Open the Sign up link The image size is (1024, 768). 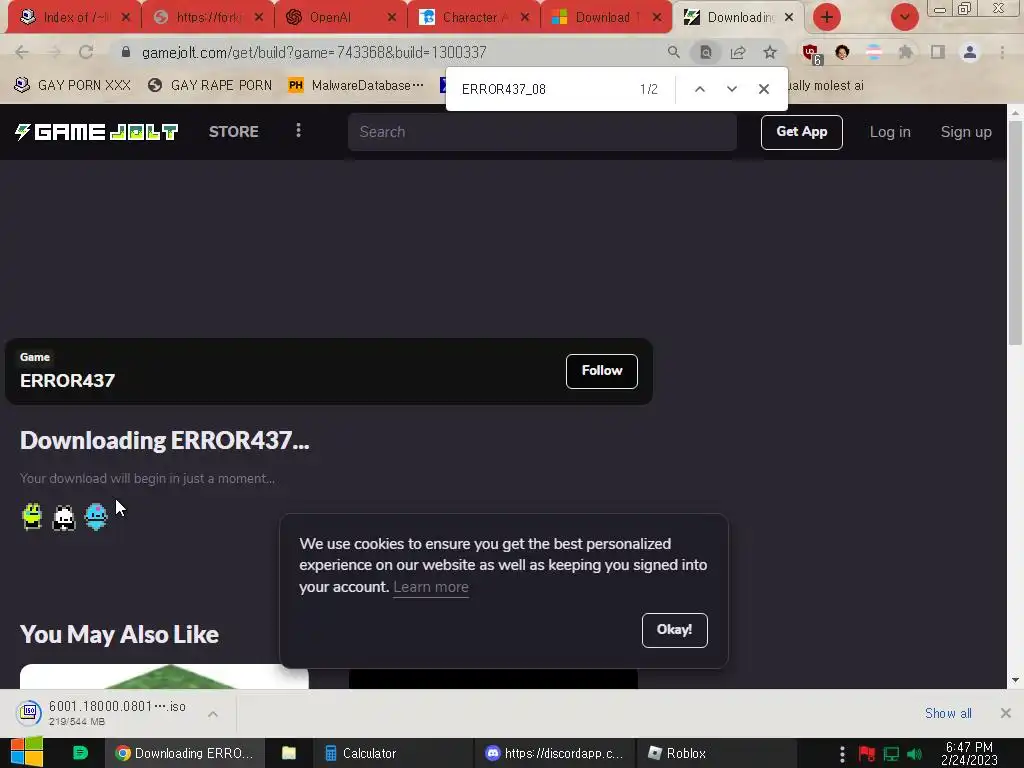click(966, 132)
